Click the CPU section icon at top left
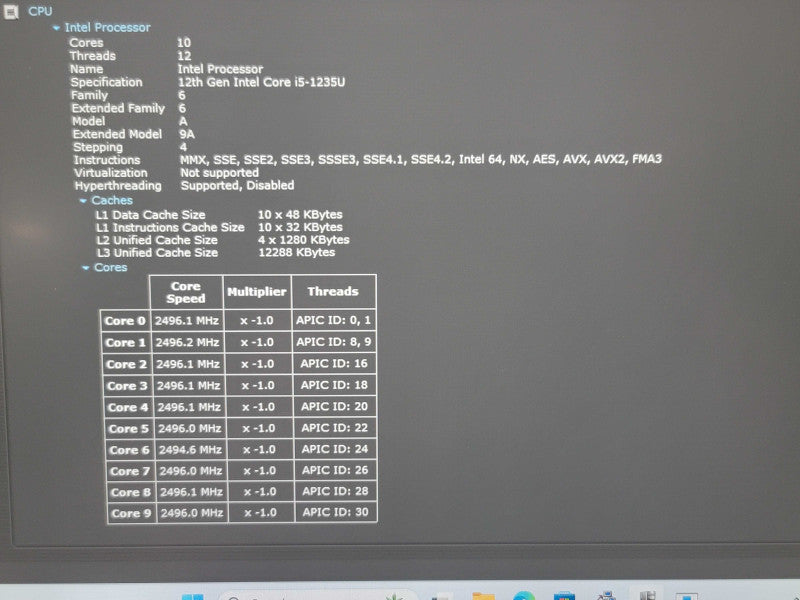Viewport: 800px width, 600px height. tap(11, 12)
